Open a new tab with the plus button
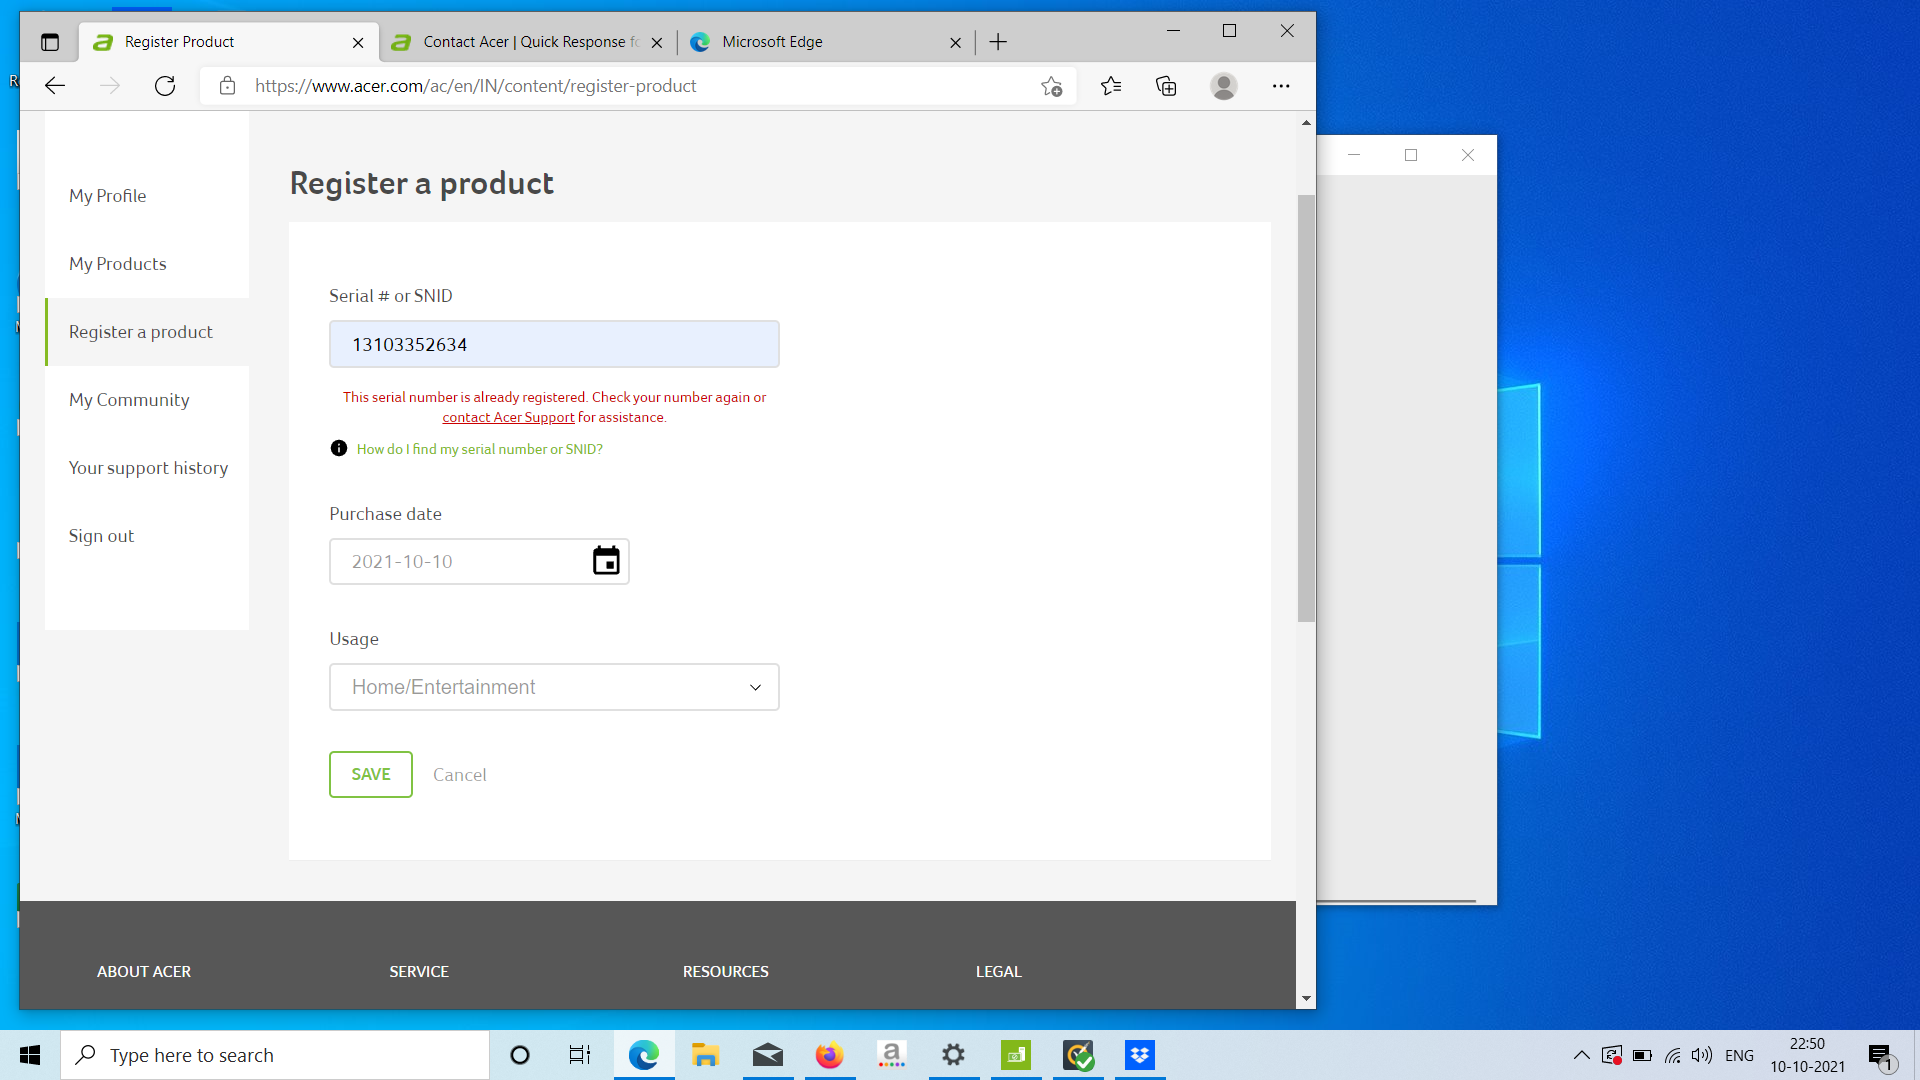Viewport: 1920px width, 1080px height. tap(998, 42)
